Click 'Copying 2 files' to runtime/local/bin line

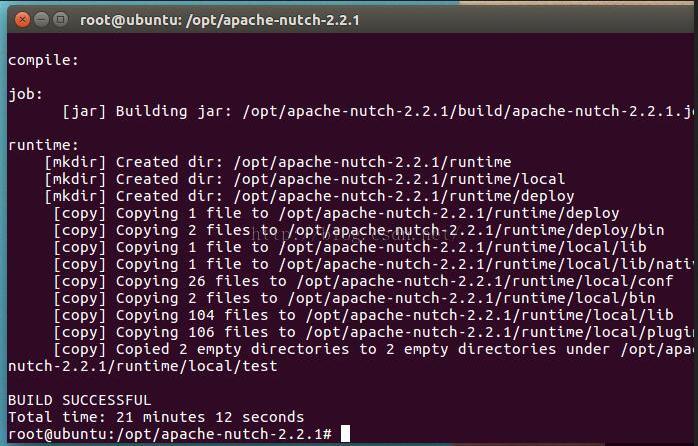click(354, 298)
